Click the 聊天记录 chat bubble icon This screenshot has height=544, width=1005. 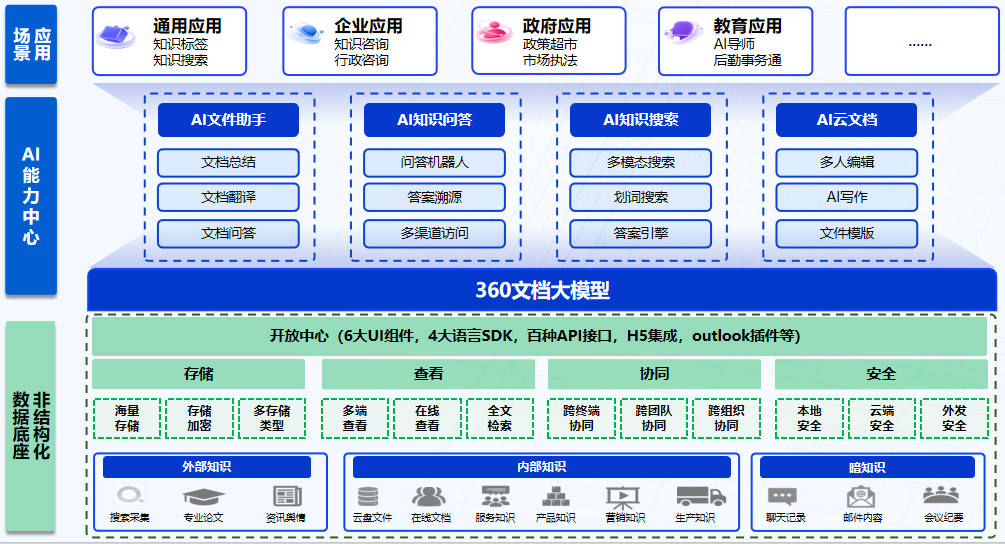pos(782,497)
